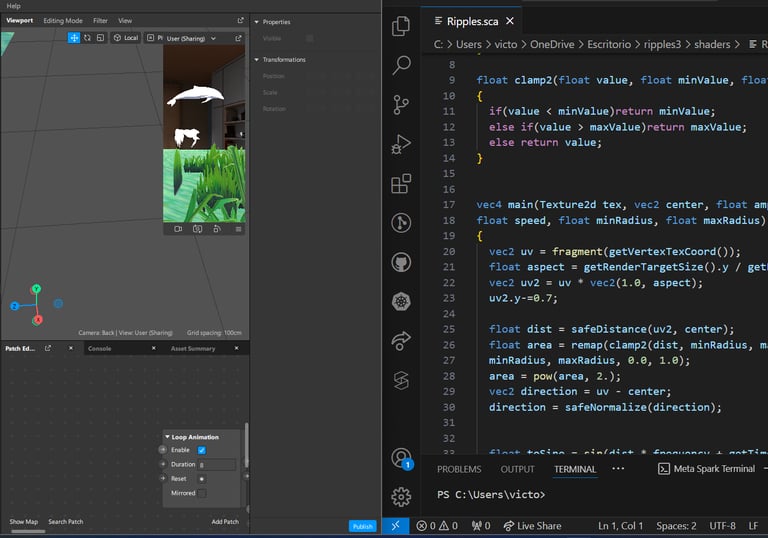
Task: Open the Manage gear in VS Code
Action: pyautogui.click(x=401, y=497)
